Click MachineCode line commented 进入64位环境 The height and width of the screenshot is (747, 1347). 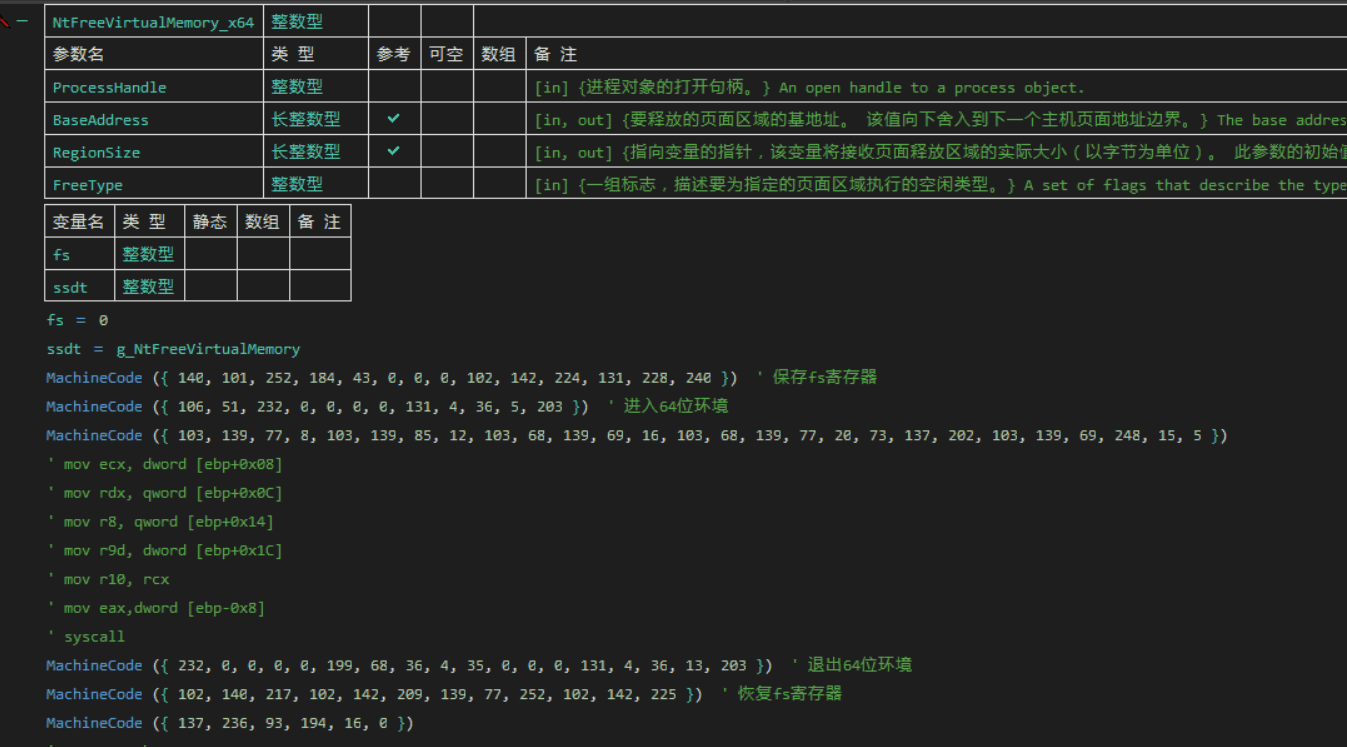[x=387, y=406]
